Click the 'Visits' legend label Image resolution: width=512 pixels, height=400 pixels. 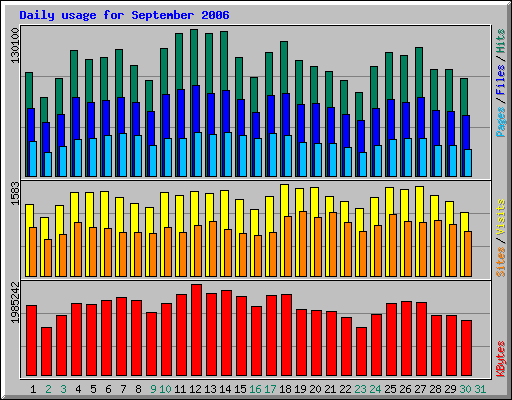[500, 217]
